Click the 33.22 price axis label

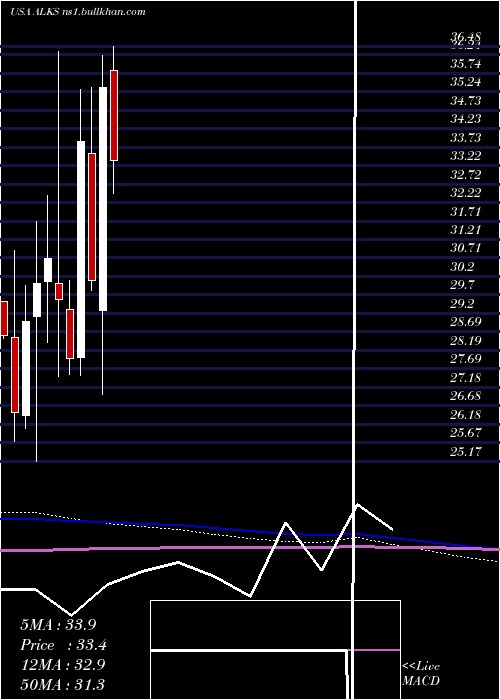click(466, 156)
